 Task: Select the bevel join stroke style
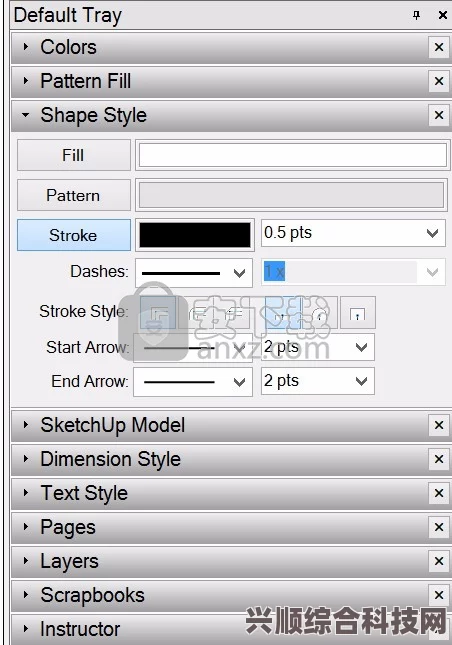[232, 313]
